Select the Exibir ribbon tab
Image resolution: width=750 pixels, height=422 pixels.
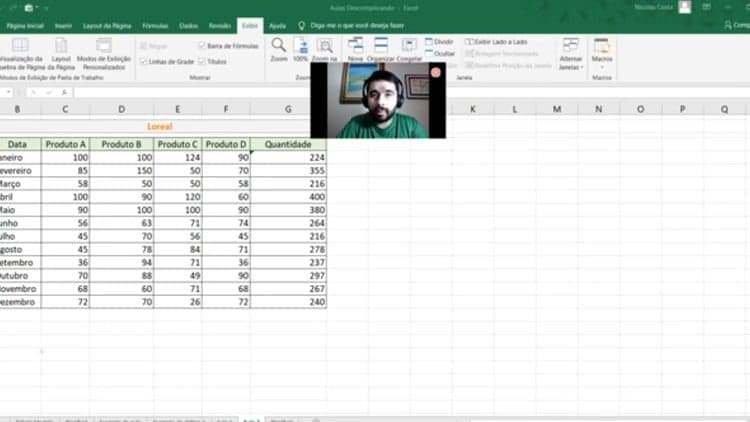pyautogui.click(x=250, y=26)
